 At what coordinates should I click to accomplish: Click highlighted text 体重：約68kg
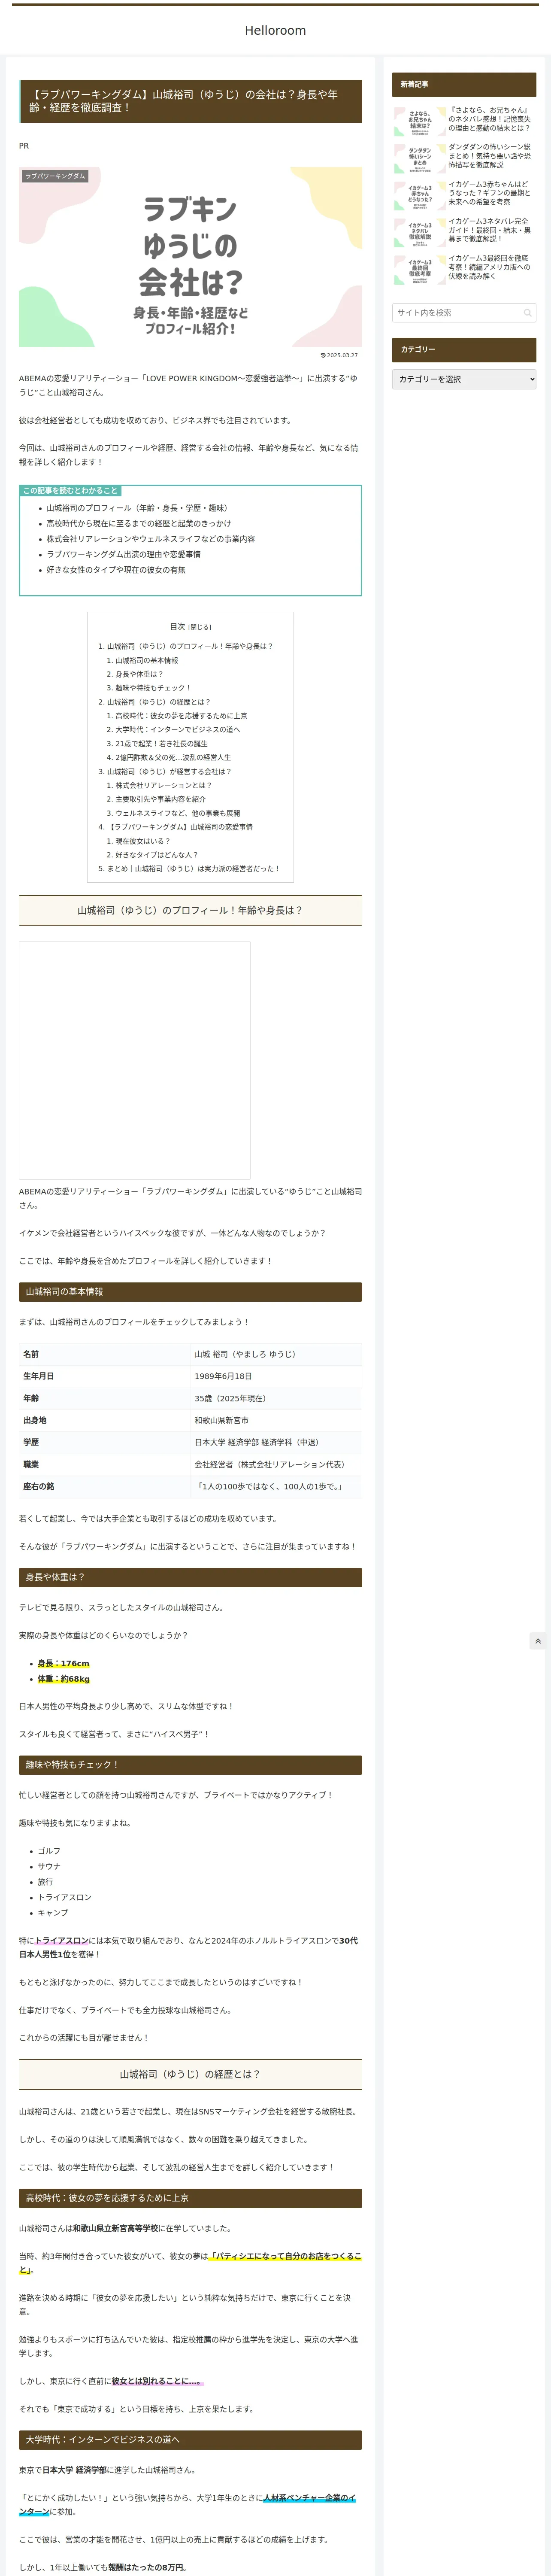(x=63, y=1679)
